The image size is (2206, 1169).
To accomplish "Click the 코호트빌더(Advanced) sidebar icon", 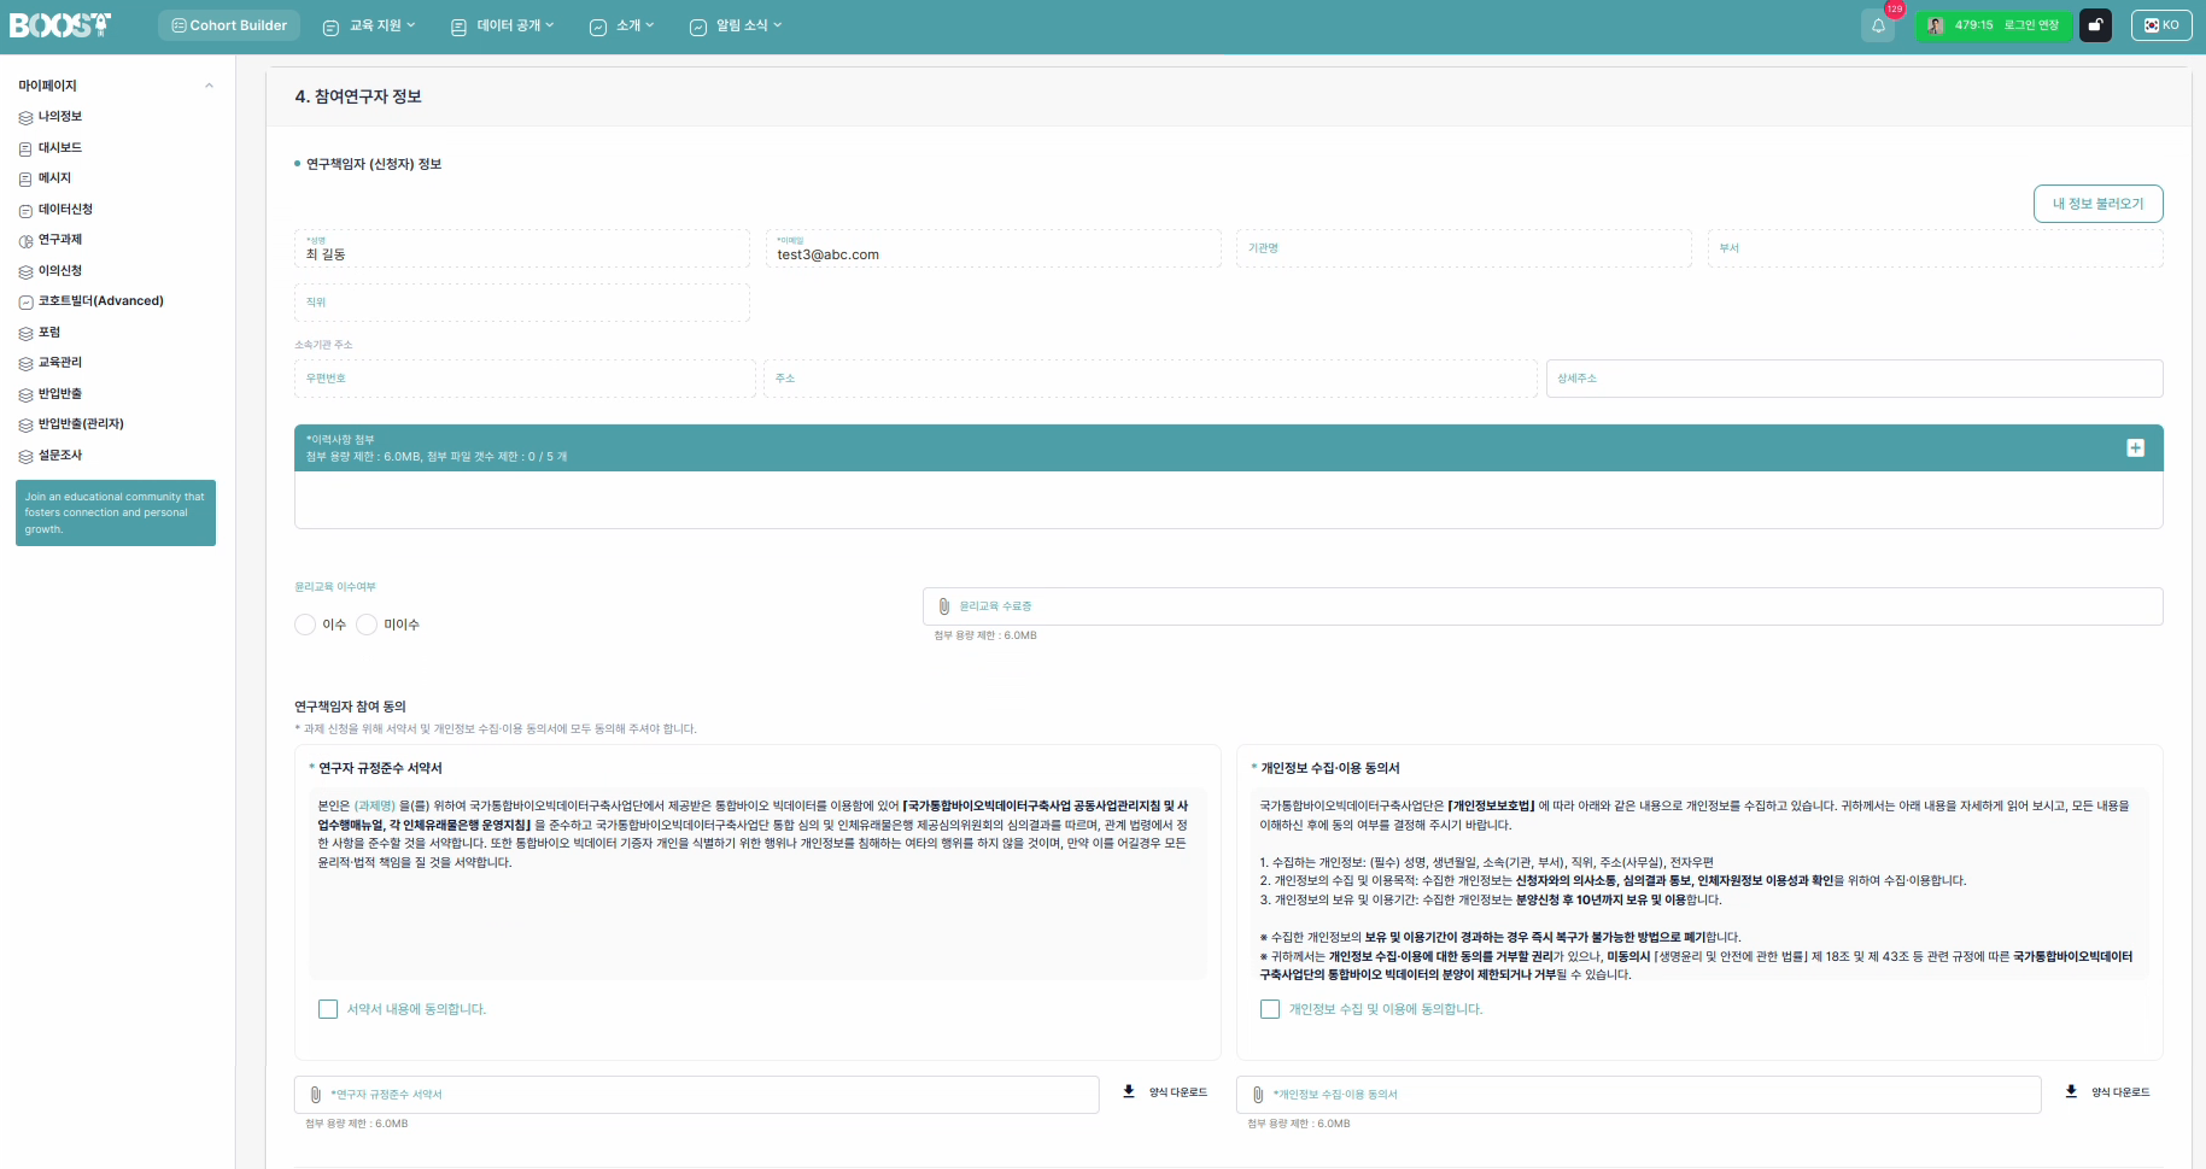I will coord(26,302).
